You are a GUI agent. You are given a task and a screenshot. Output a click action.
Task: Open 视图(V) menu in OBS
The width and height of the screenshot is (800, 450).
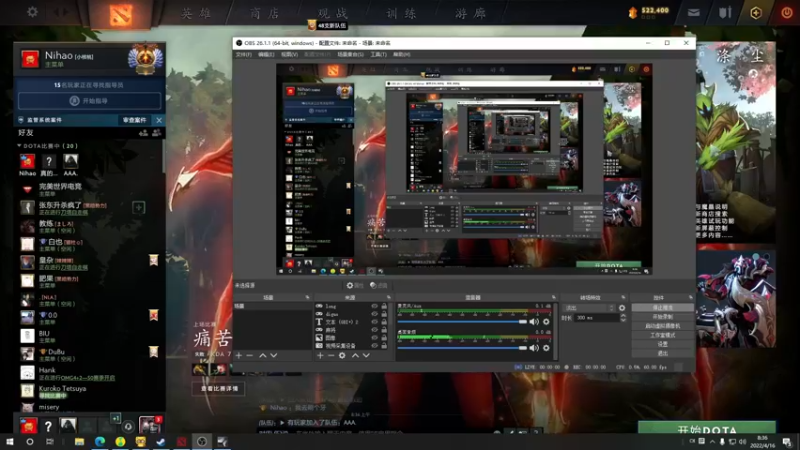coord(289,54)
